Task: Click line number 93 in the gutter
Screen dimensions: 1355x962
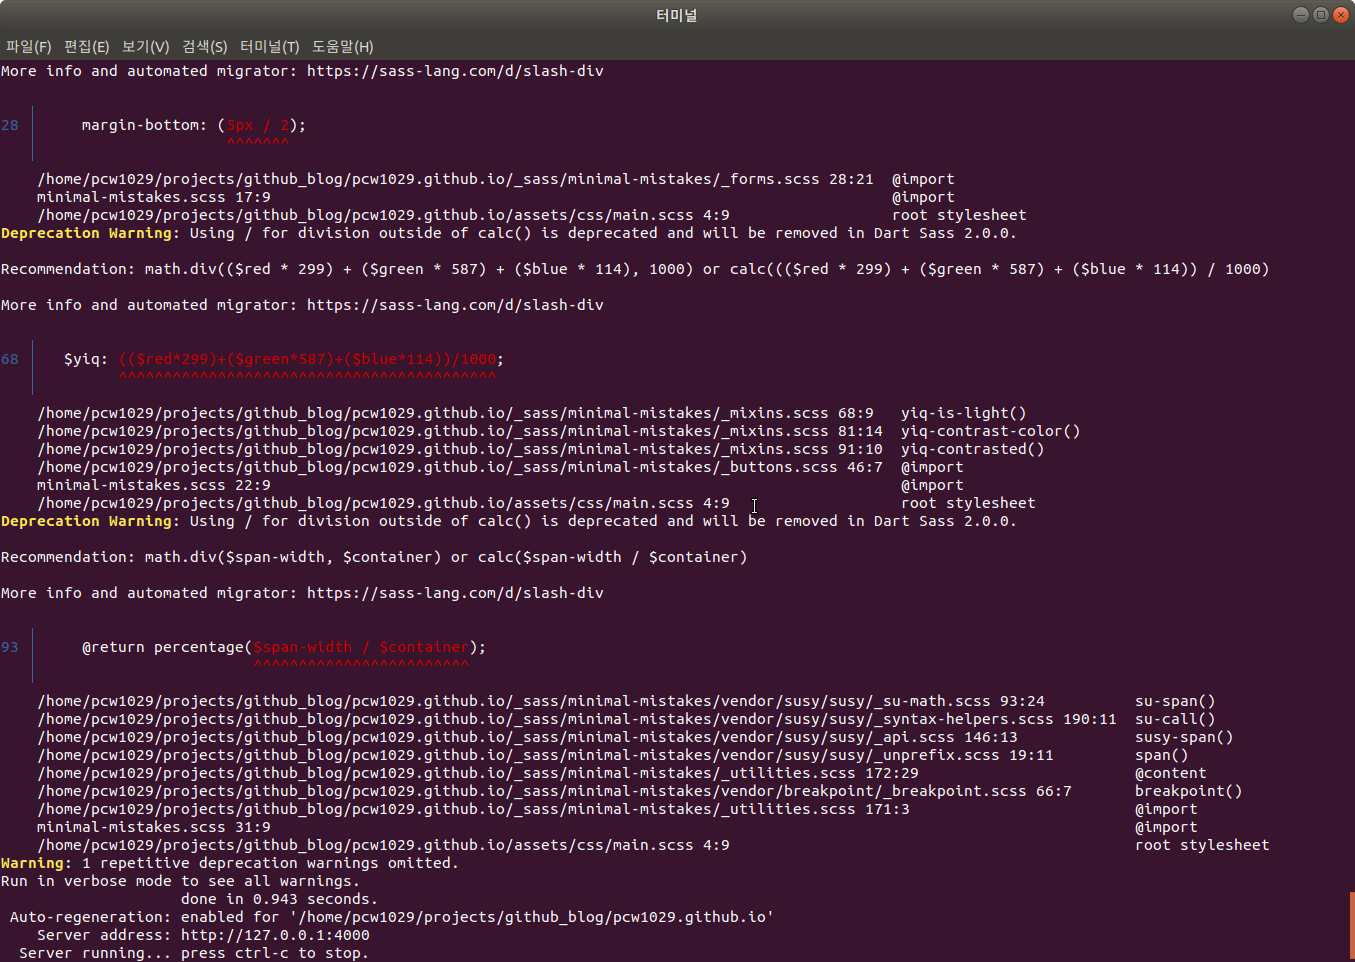Action: (10, 646)
